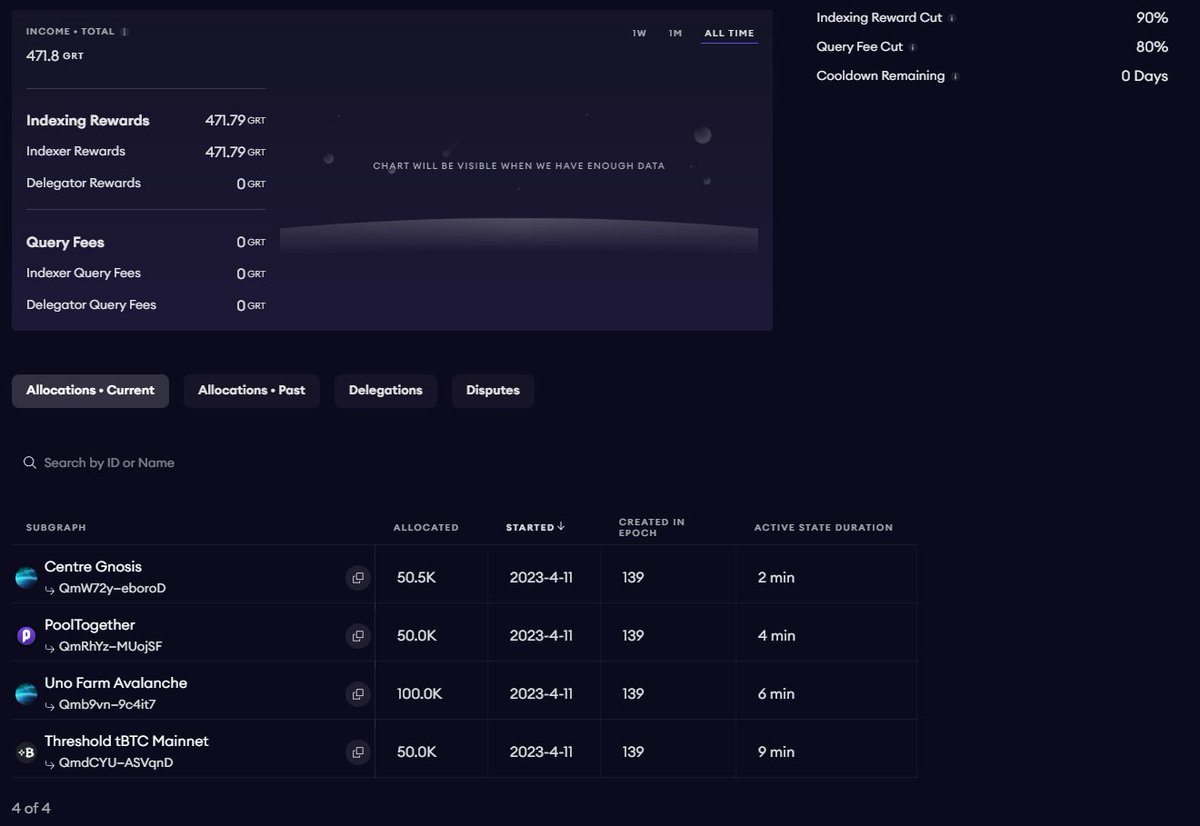Click Delegator Rewards label
1200x826 pixels.
84,183
